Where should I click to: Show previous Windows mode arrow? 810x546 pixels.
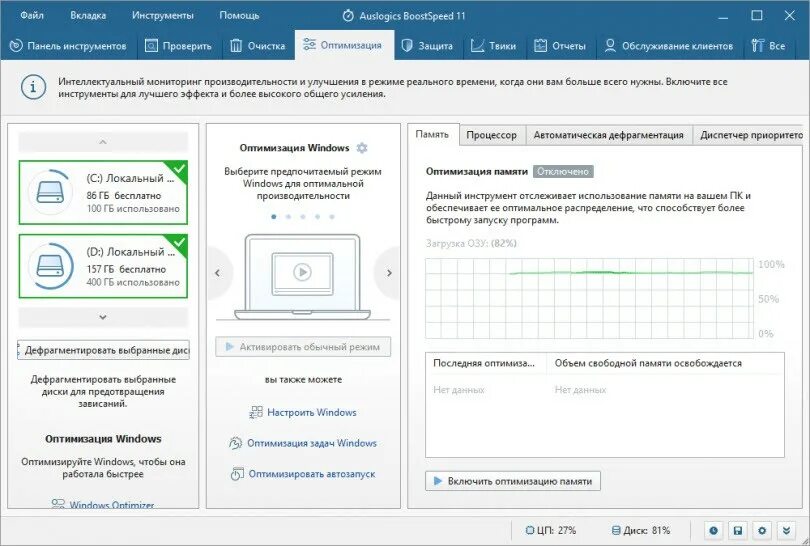(x=217, y=273)
